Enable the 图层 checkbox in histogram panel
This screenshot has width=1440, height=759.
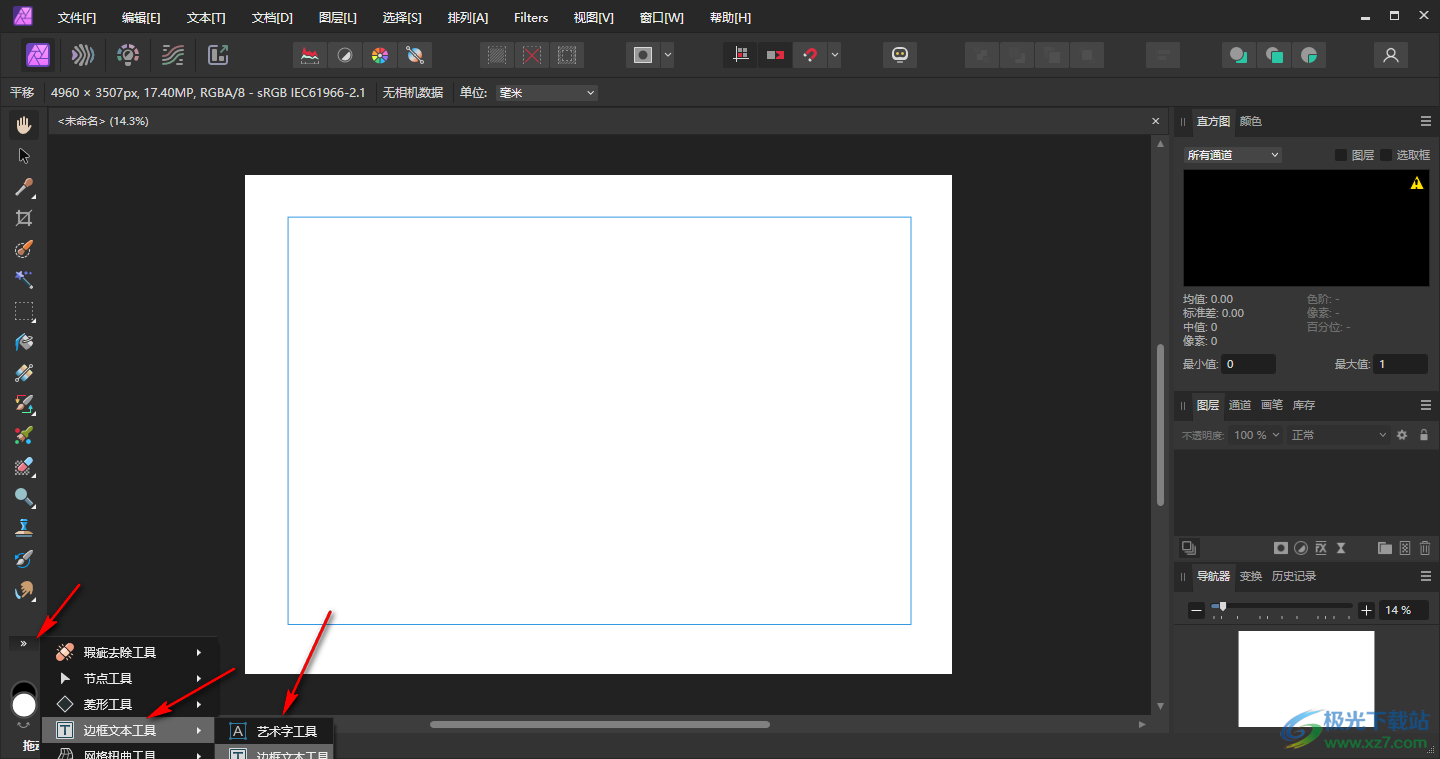click(1341, 155)
